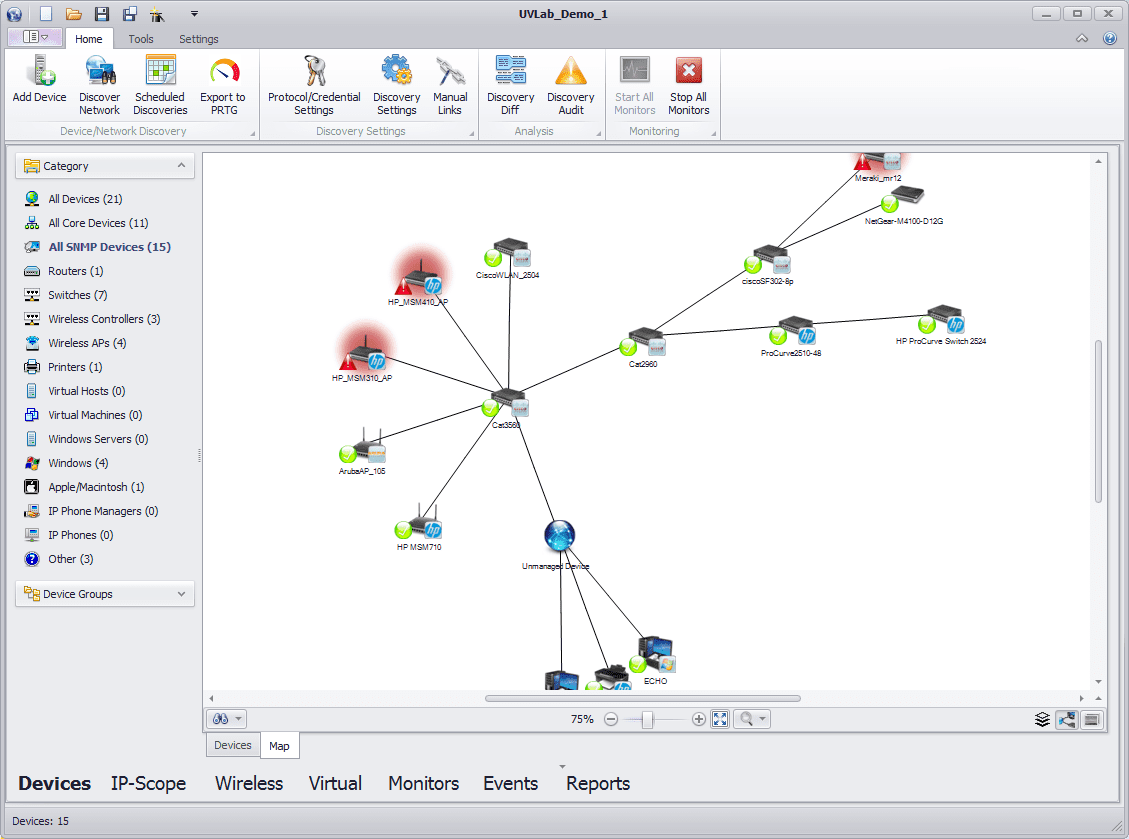This screenshot has height=839, width=1129.
Task: Open Discovery Settings gear icon
Action: (397, 71)
